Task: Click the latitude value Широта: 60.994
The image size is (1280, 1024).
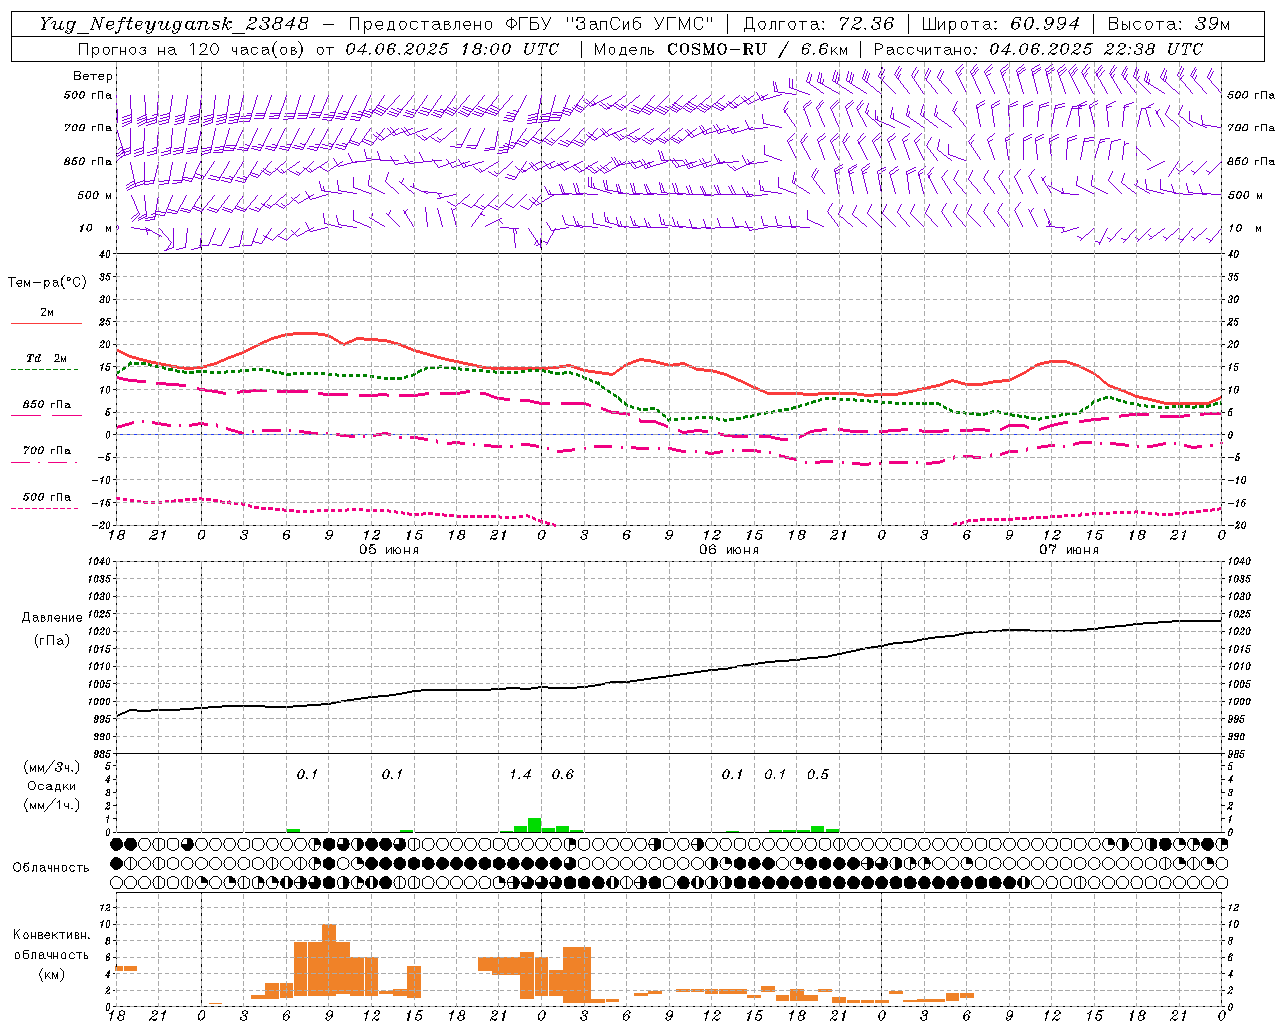Action: point(1001,24)
